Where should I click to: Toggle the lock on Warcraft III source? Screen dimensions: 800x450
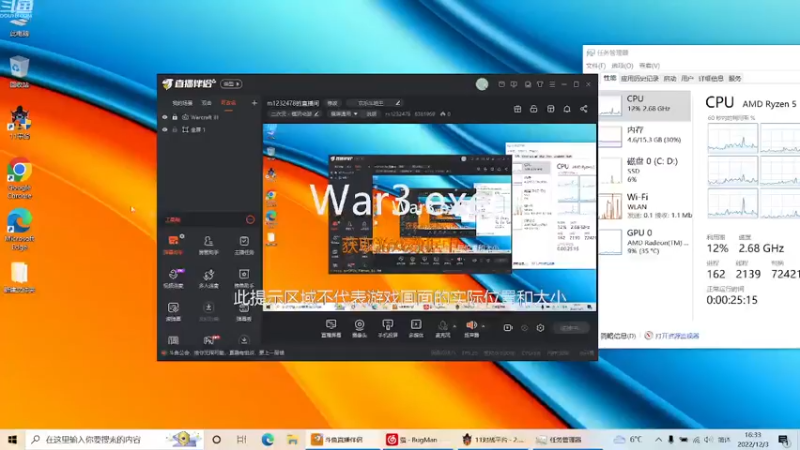coord(174,117)
